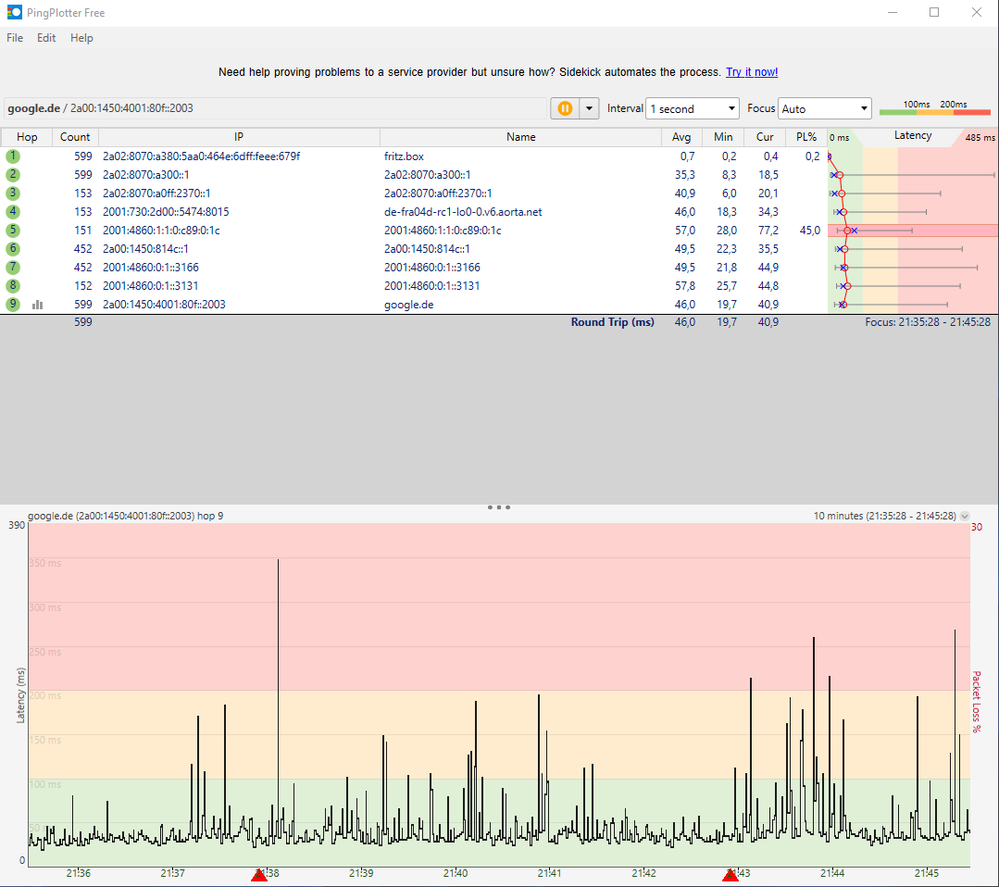Click the Count column header
The width and height of the screenshot is (999, 887).
(75, 137)
